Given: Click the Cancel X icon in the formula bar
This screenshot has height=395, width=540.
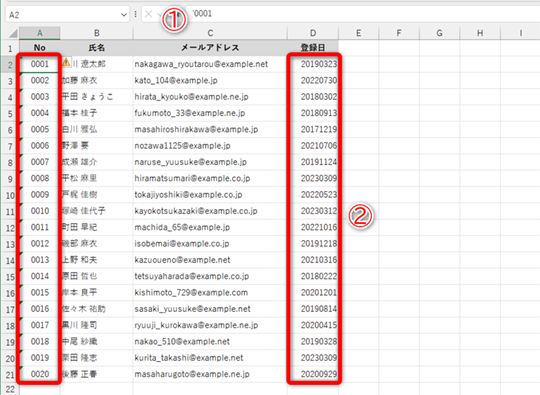Looking at the screenshot, I should tap(148, 14).
